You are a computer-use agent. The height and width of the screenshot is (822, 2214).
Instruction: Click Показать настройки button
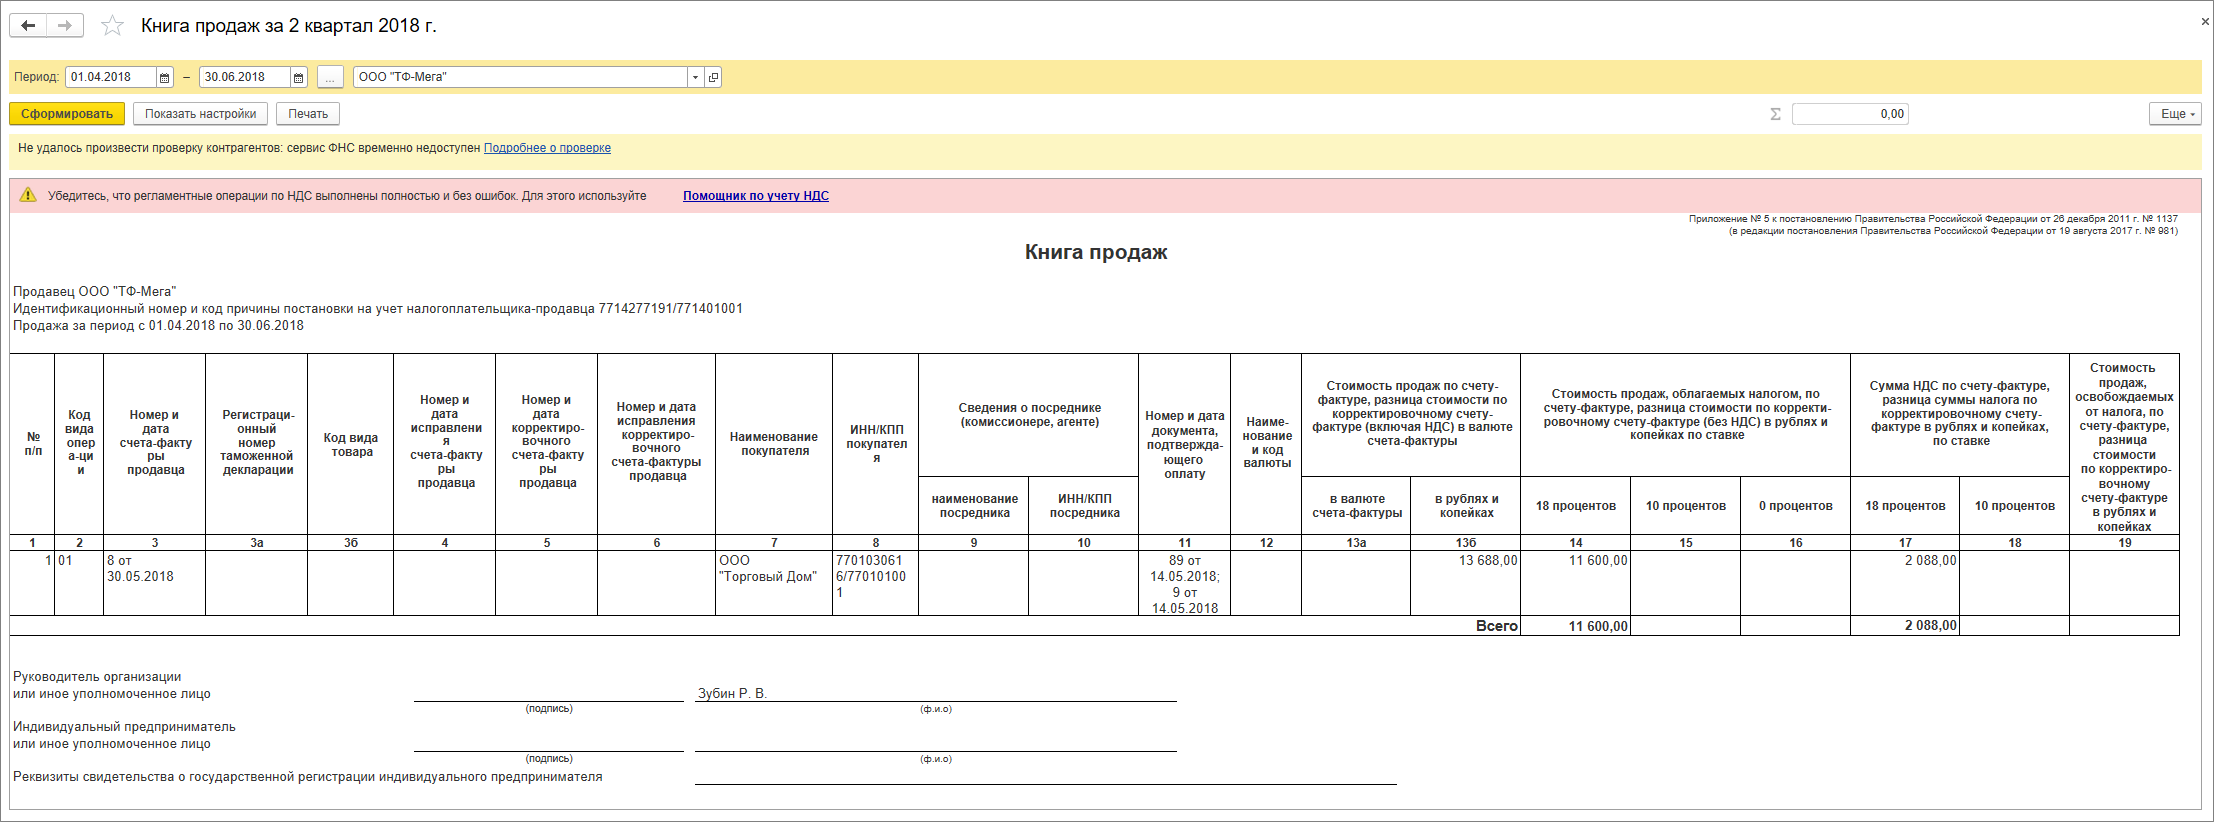[200, 114]
